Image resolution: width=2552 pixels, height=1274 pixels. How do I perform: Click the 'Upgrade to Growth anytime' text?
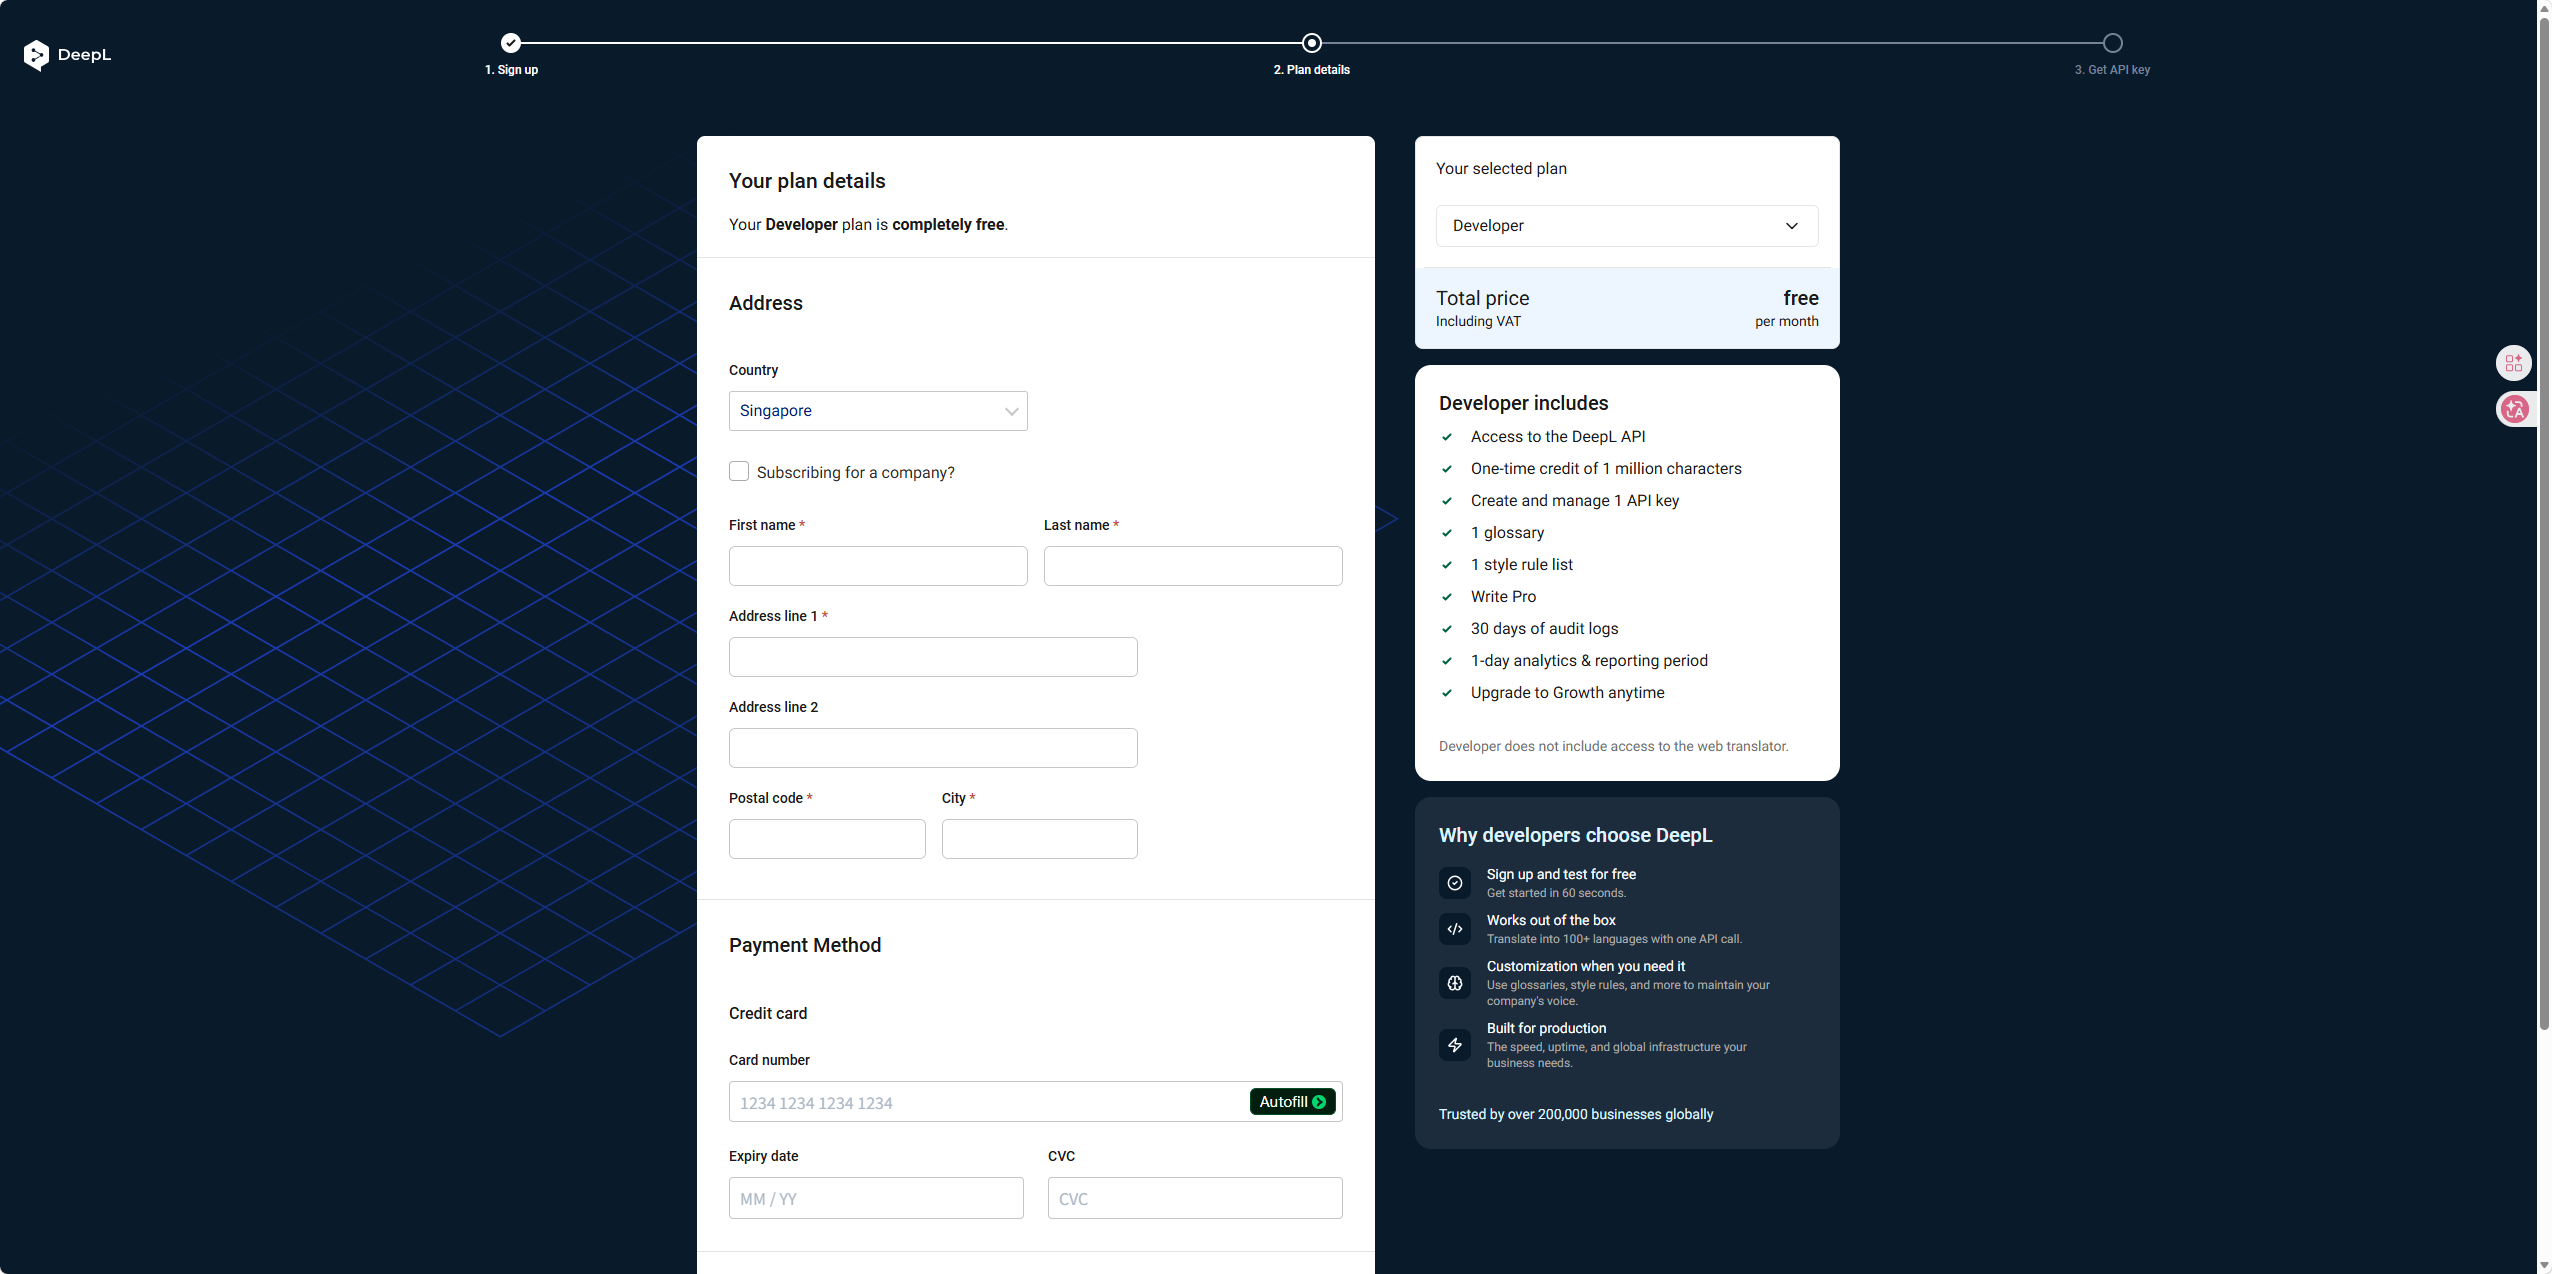click(1568, 693)
